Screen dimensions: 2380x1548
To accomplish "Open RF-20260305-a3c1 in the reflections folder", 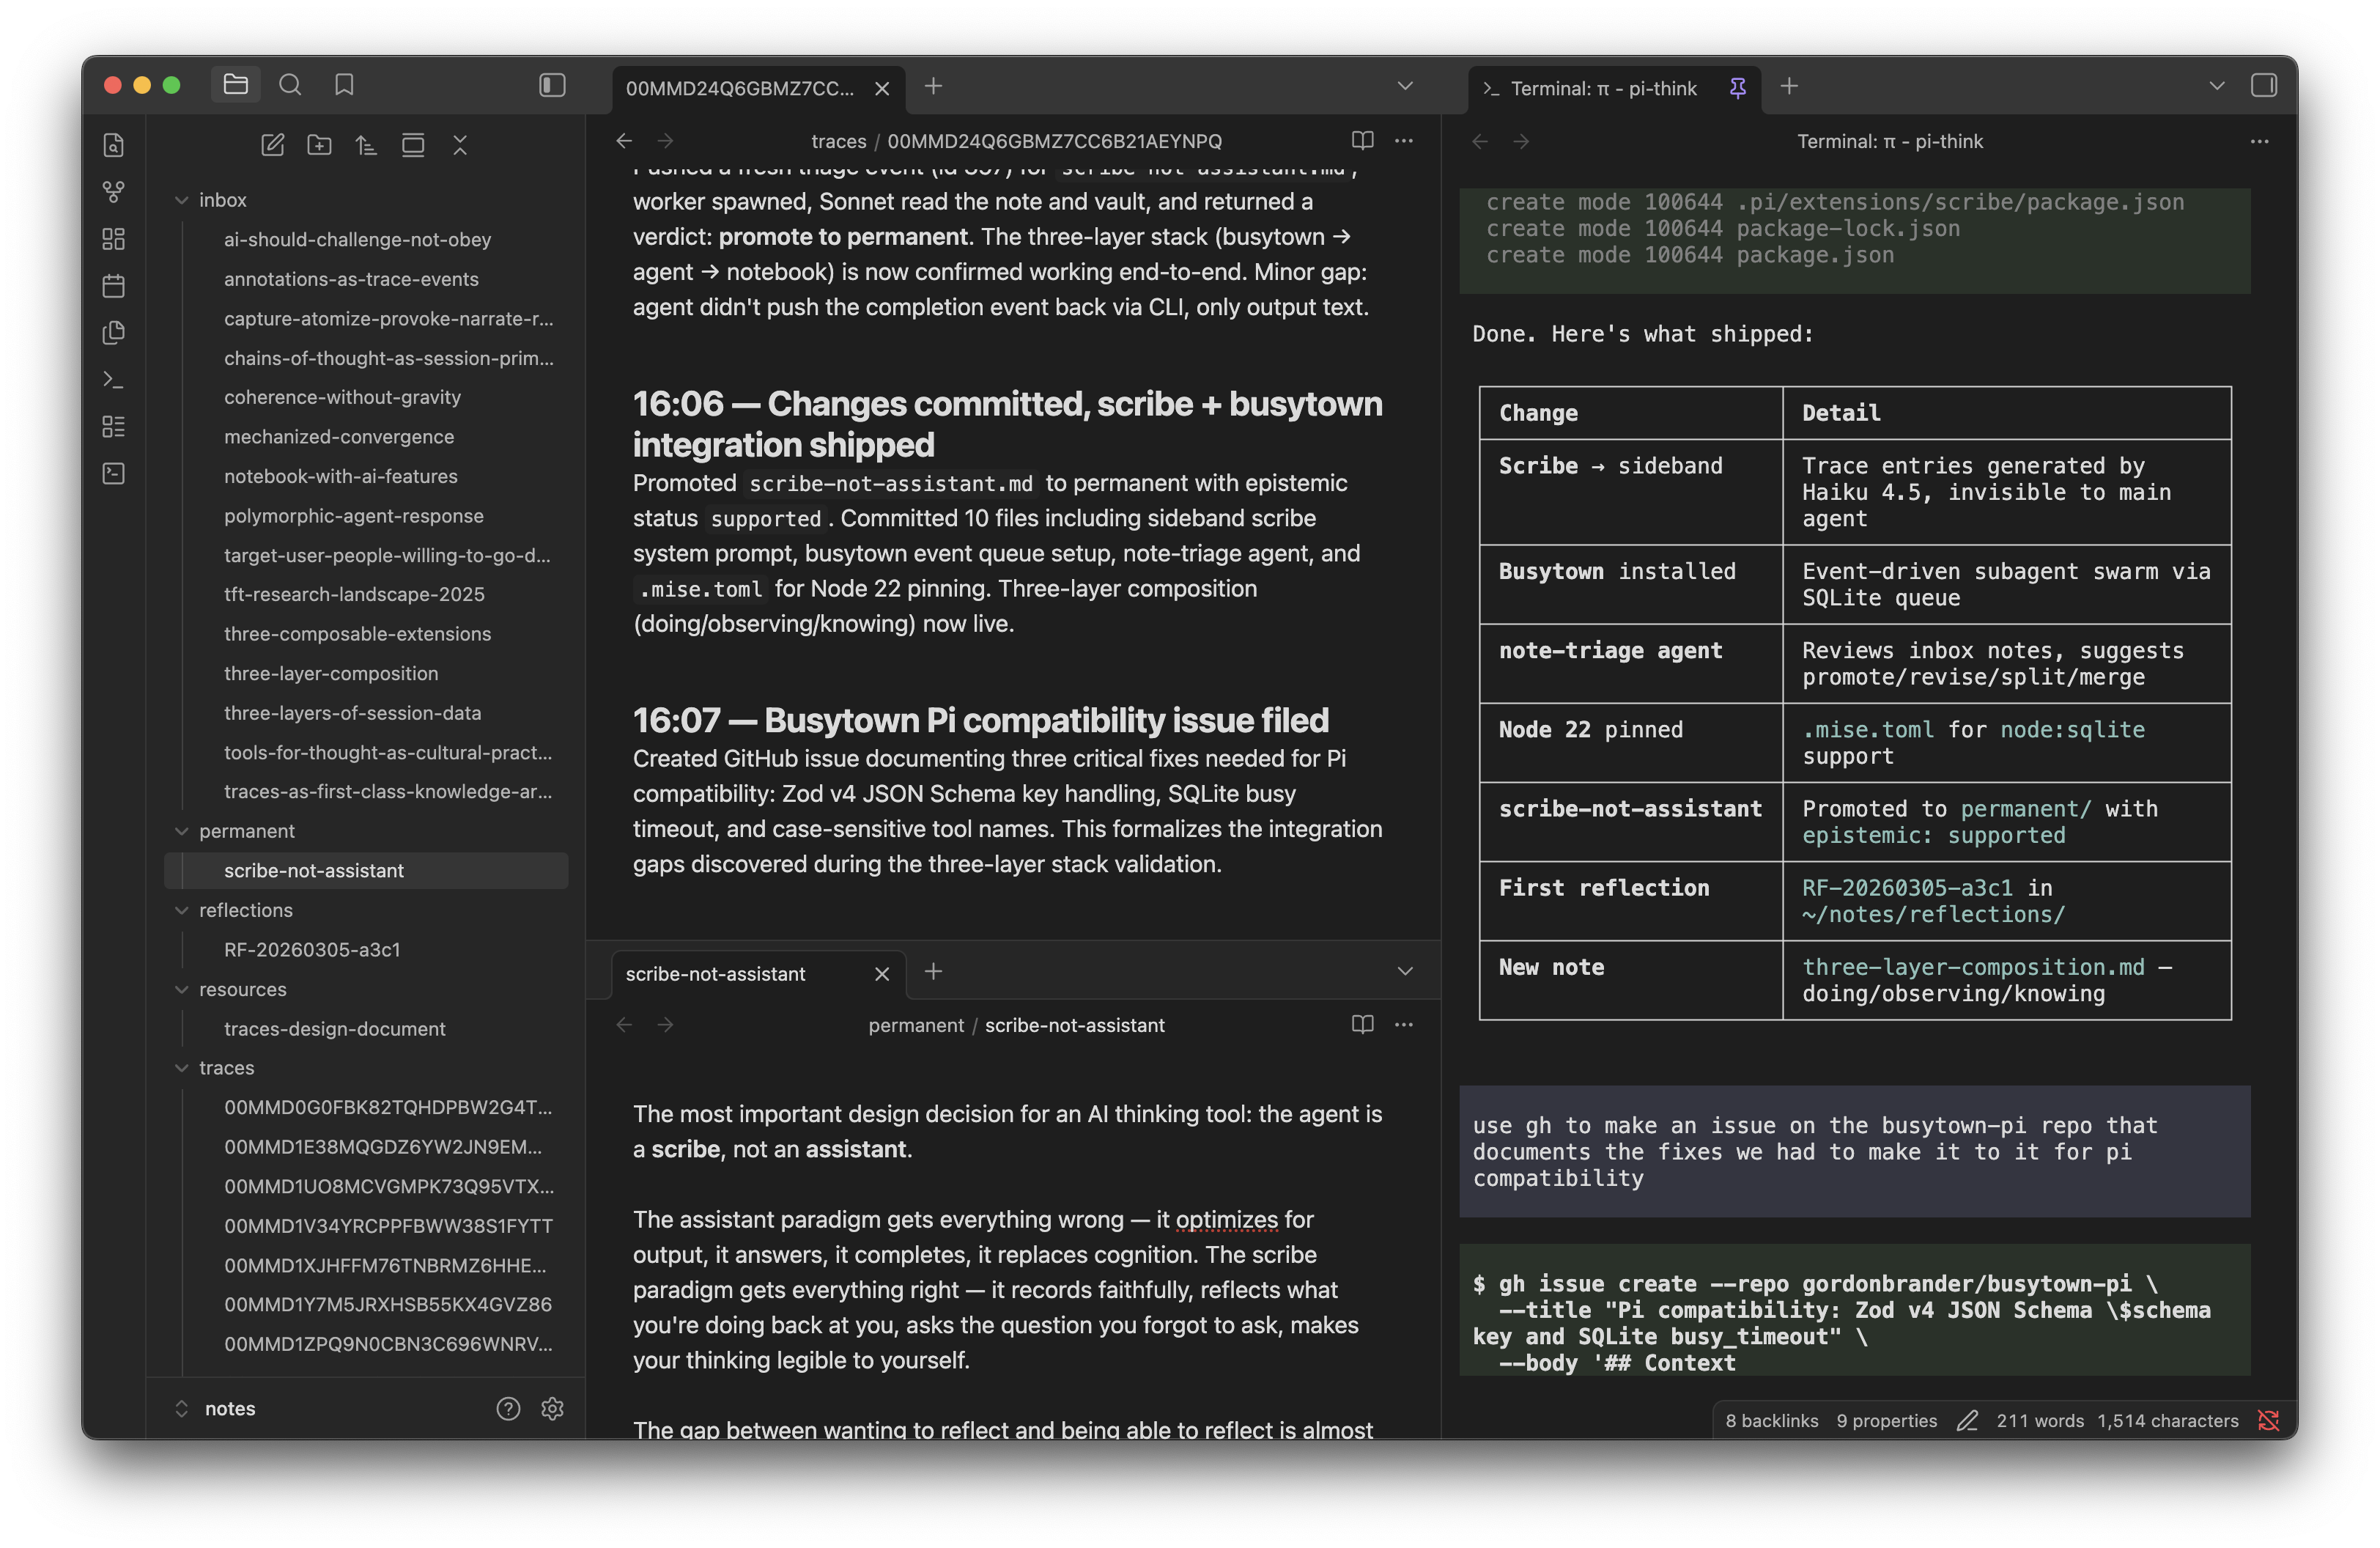I will (x=312, y=949).
